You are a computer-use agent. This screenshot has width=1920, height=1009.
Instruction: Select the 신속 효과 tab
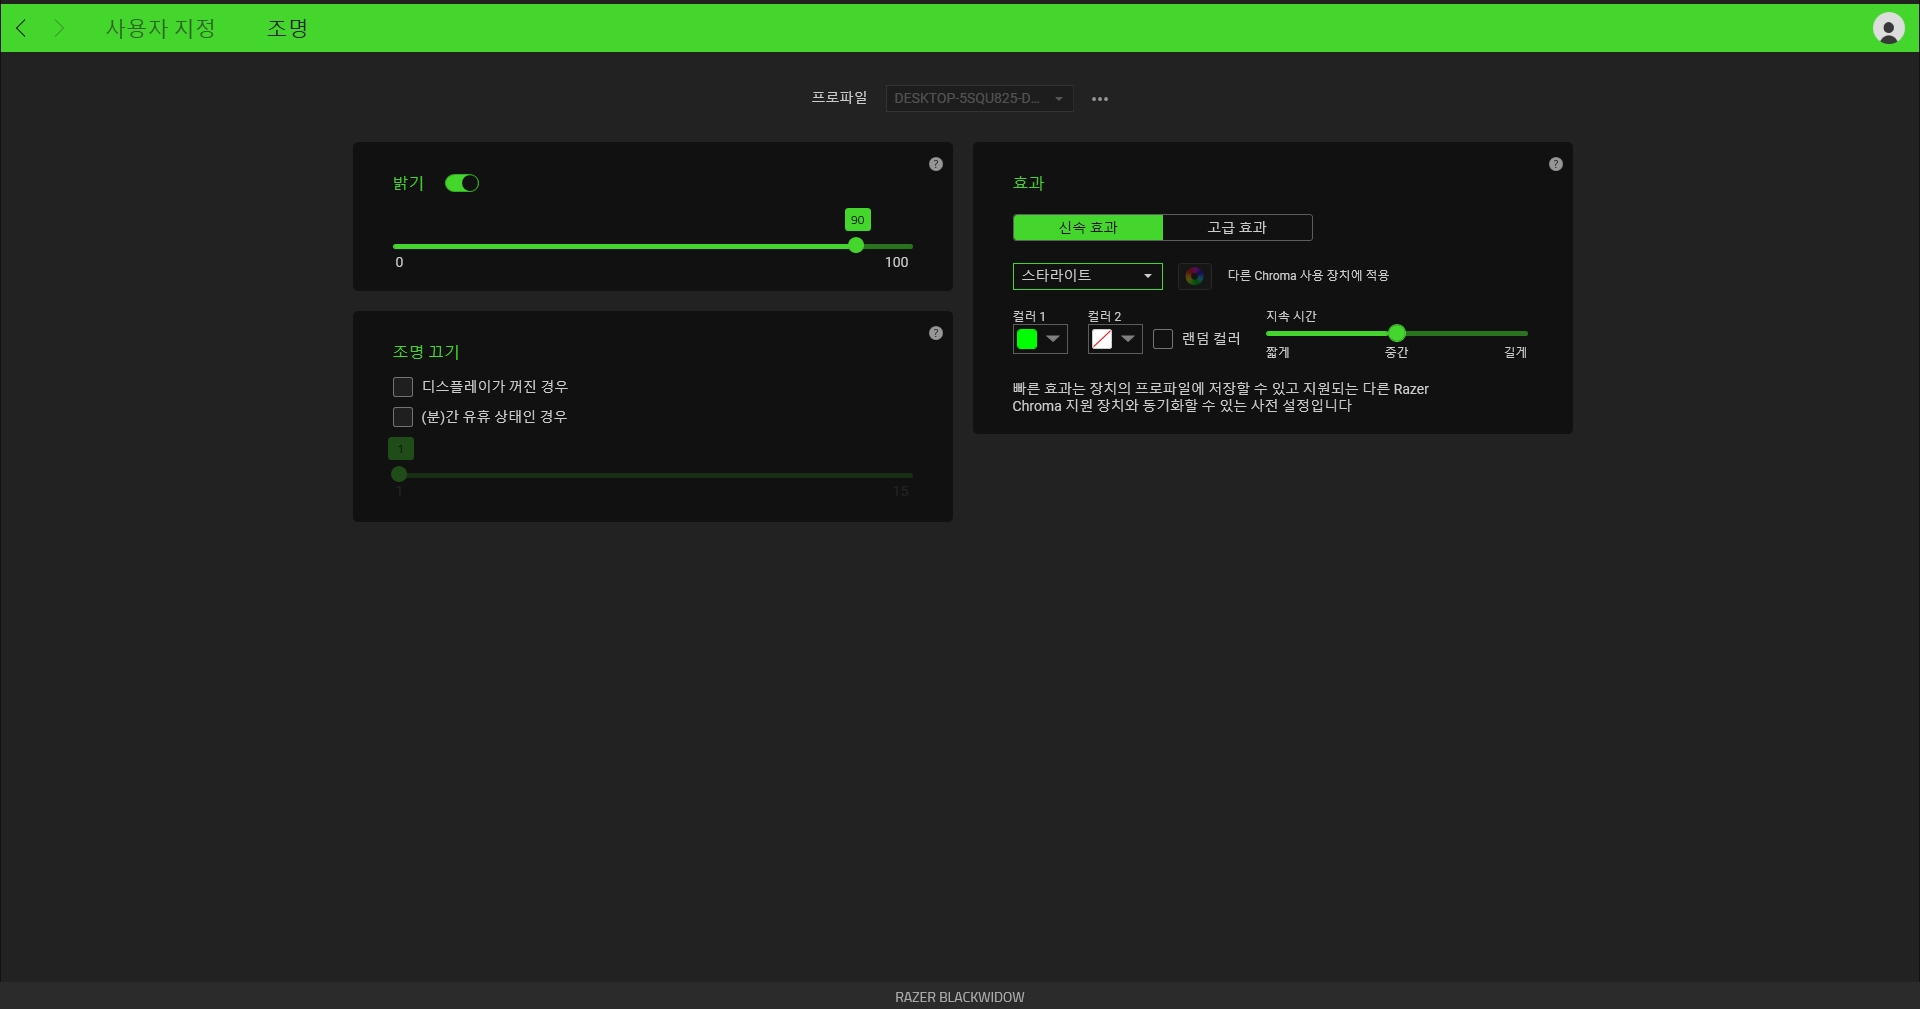pos(1088,228)
